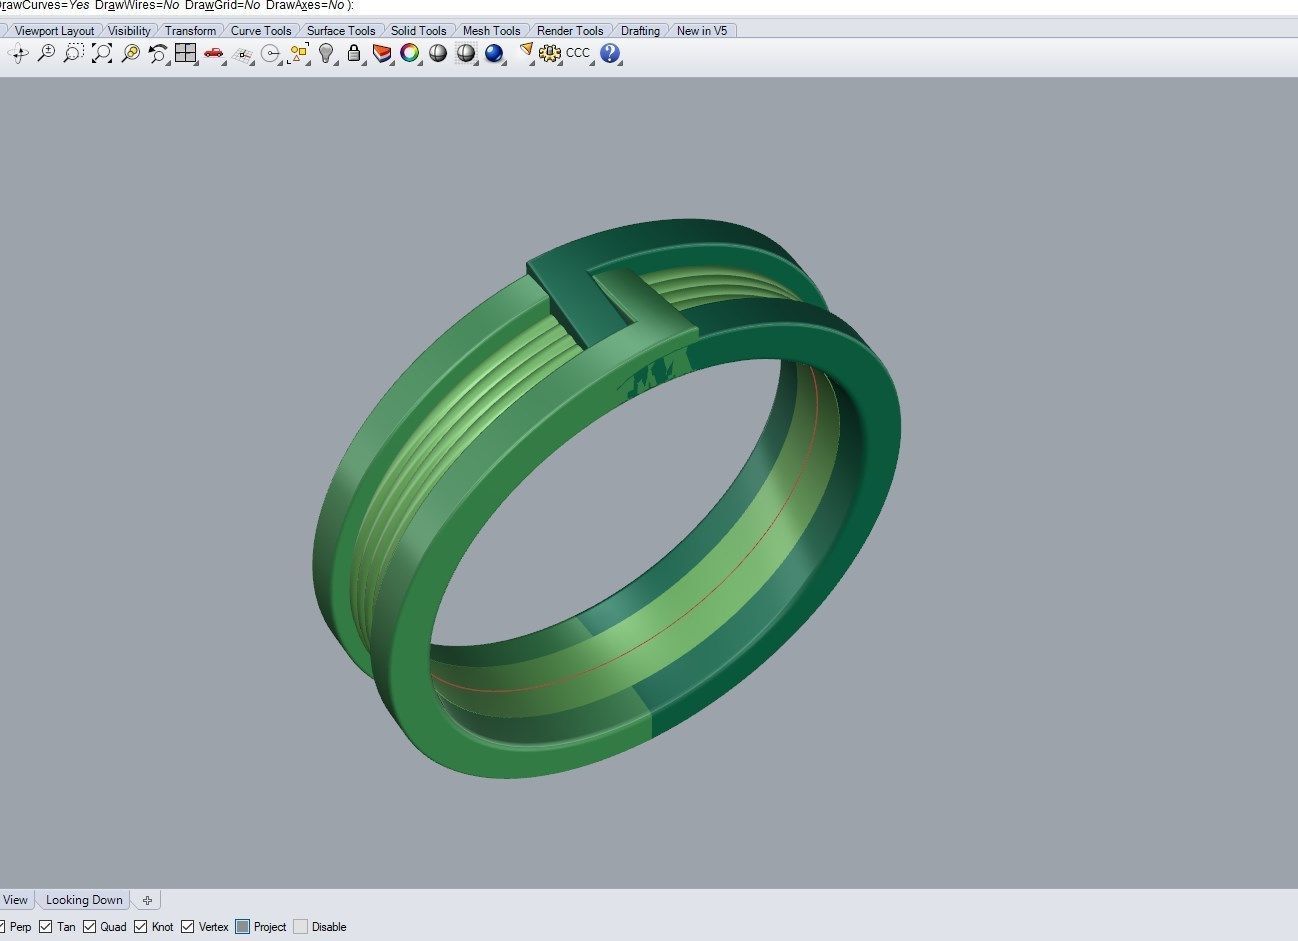Switch to the Looking Down viewport tab

click(84, 900)
